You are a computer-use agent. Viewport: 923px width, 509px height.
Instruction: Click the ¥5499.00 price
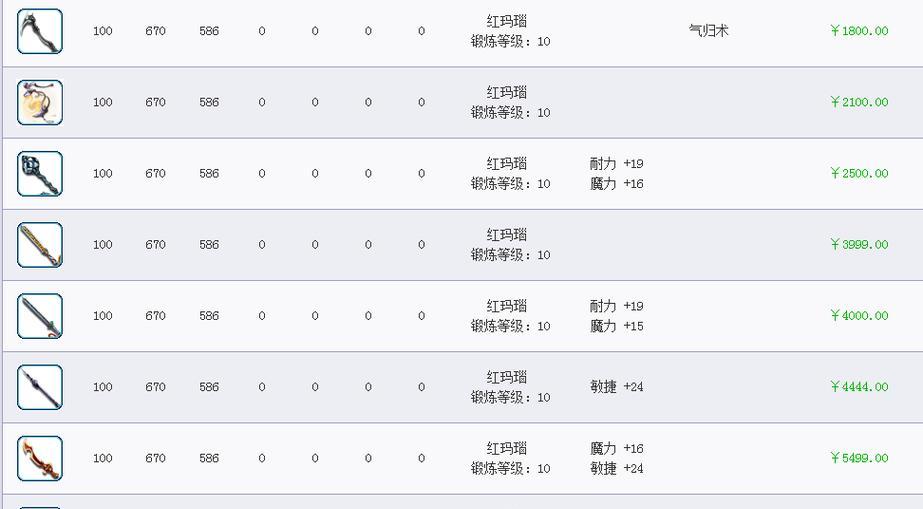tap(859, 458)
